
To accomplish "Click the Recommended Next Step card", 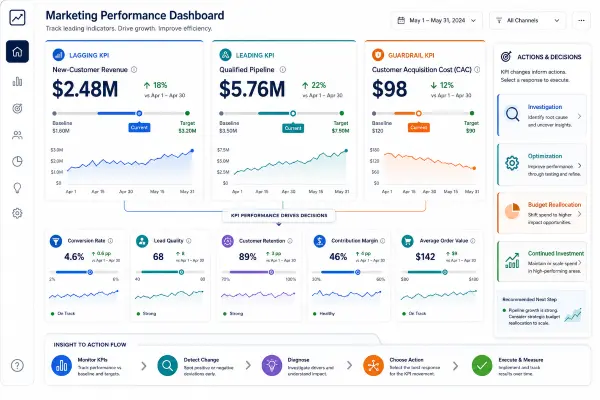I will click(x=541, y=311).
